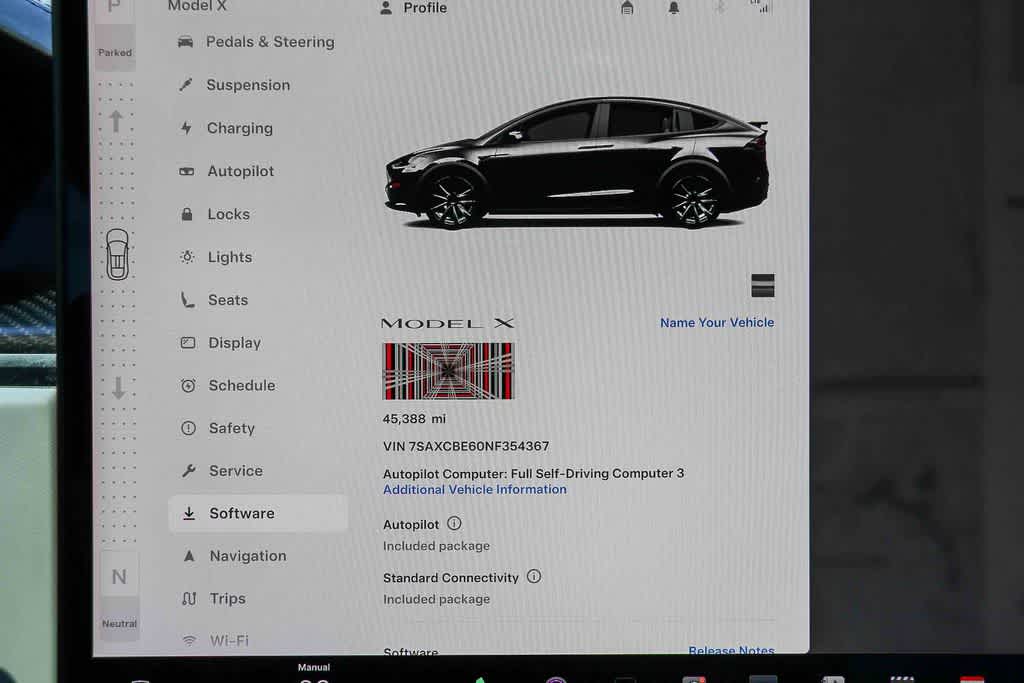The image size is (1024, 683).
Task: Click the Suspension wrench icon
Action: [186, 85]
